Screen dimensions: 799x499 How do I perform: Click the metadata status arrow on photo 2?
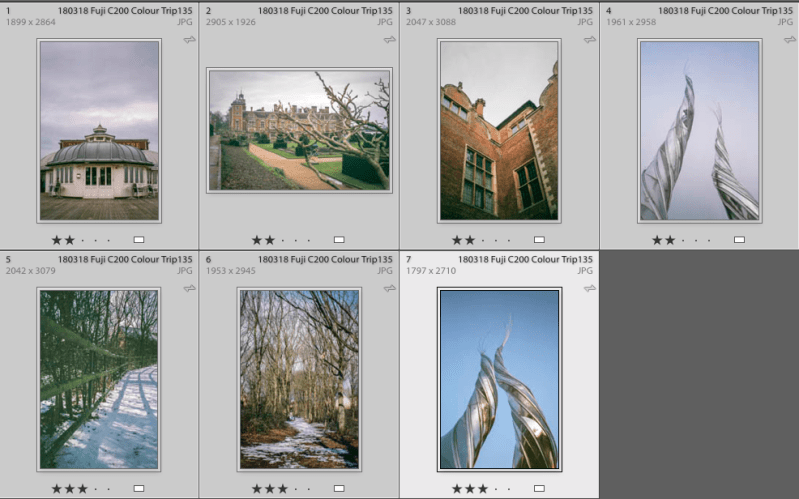389,40
